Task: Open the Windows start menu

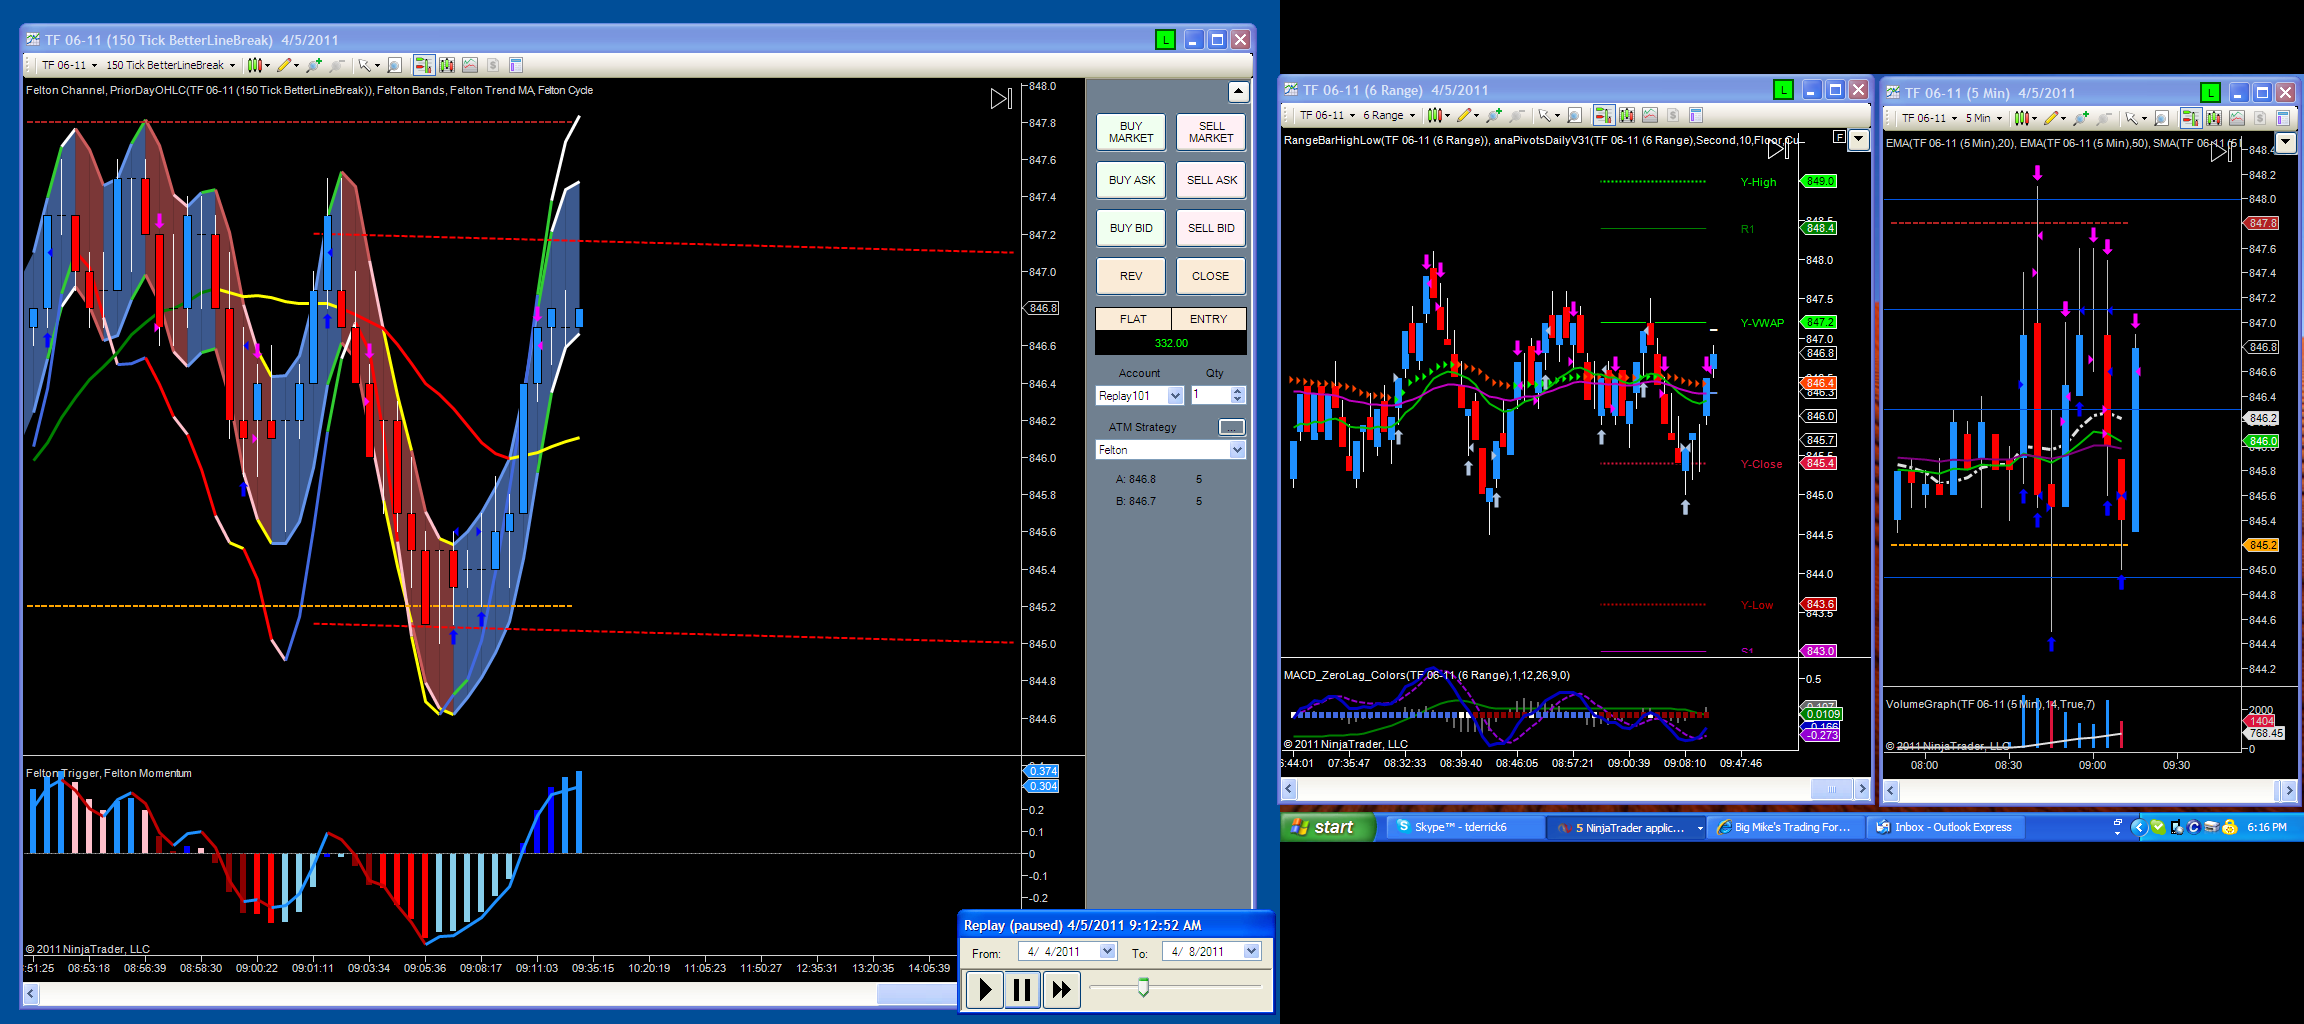Action: [x=1327, y=827]
